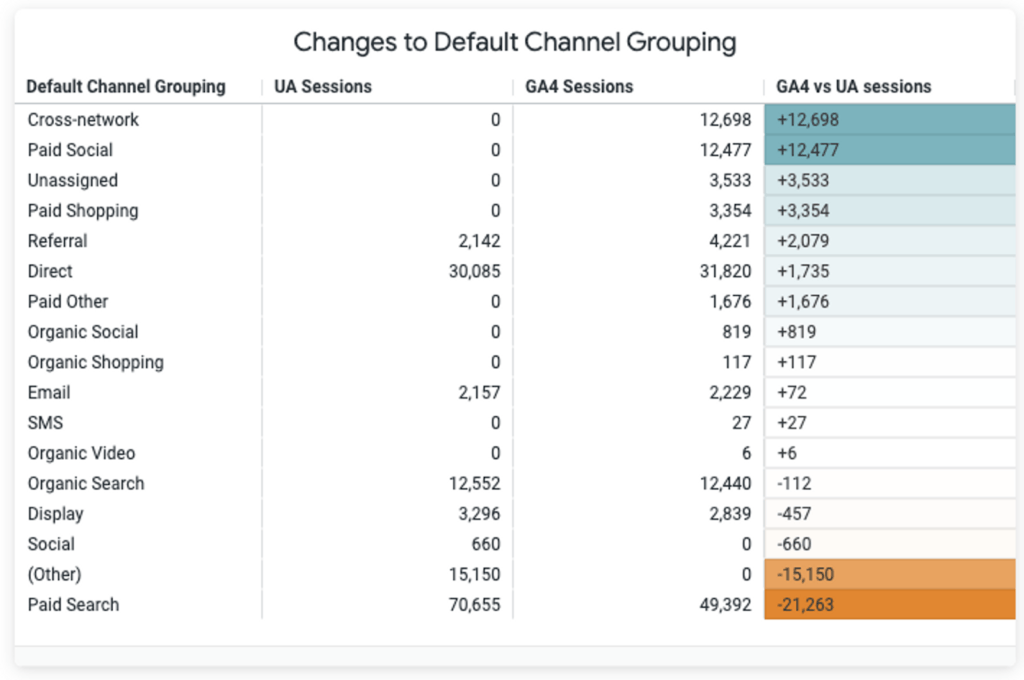
Task: Select the light orange -15,150 cell
Action: tap(889, 575)
